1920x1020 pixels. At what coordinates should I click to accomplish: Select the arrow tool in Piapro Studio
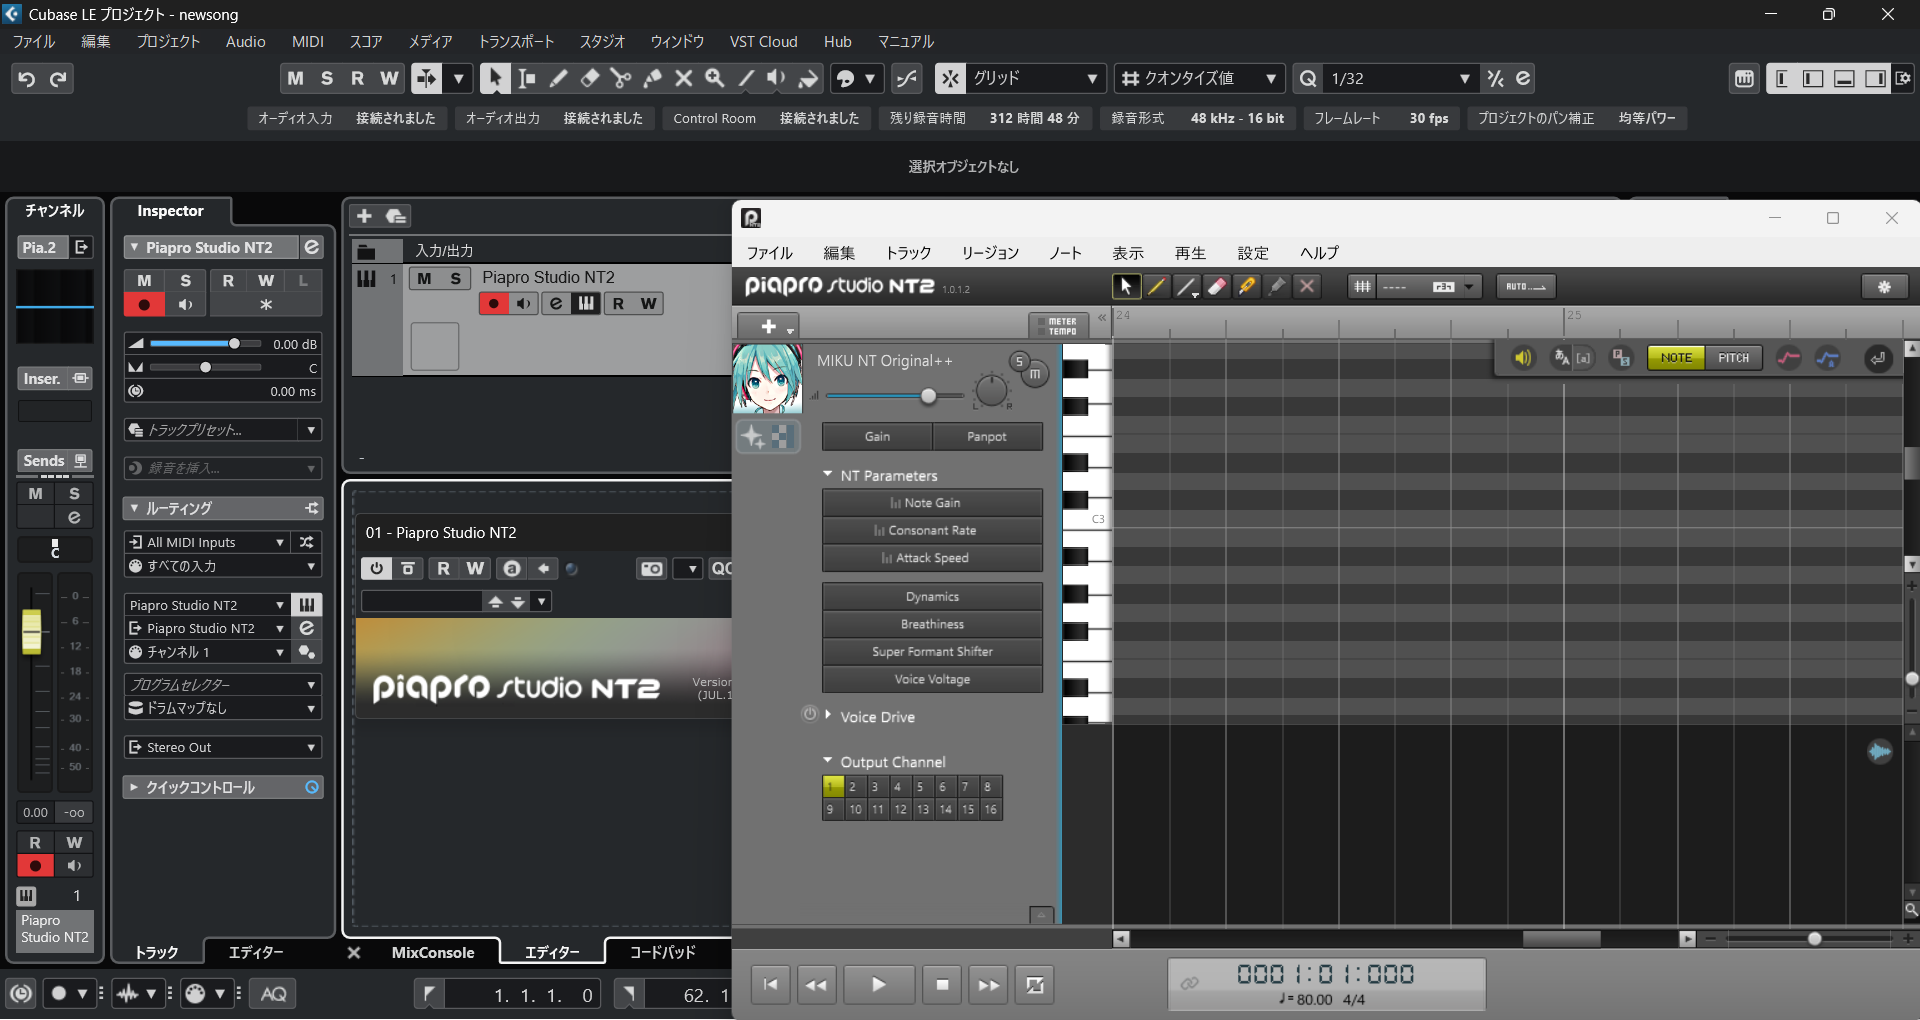click(x=1126, y=287)
